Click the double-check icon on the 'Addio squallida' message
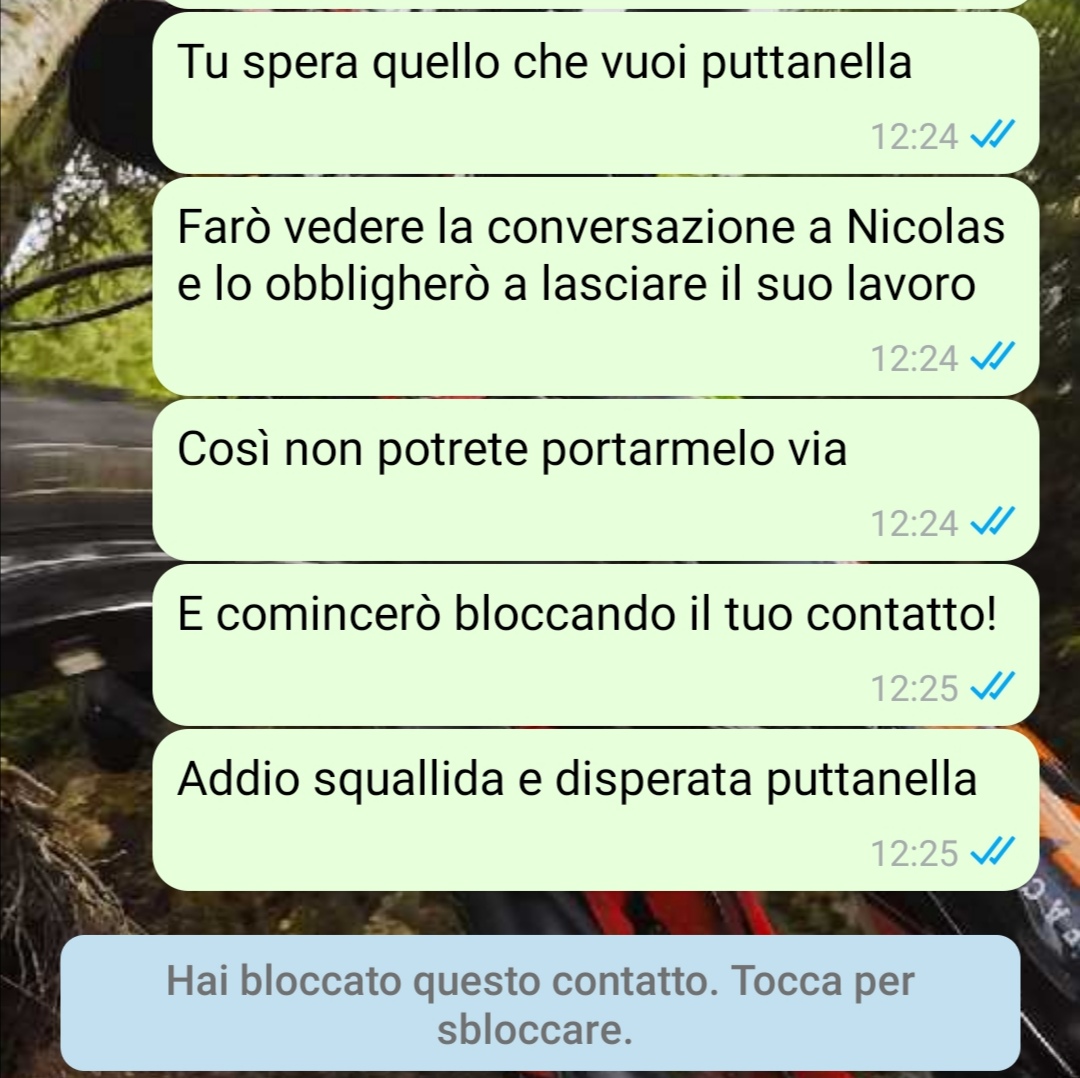Screen dimensions: 1080x1078 993,852
